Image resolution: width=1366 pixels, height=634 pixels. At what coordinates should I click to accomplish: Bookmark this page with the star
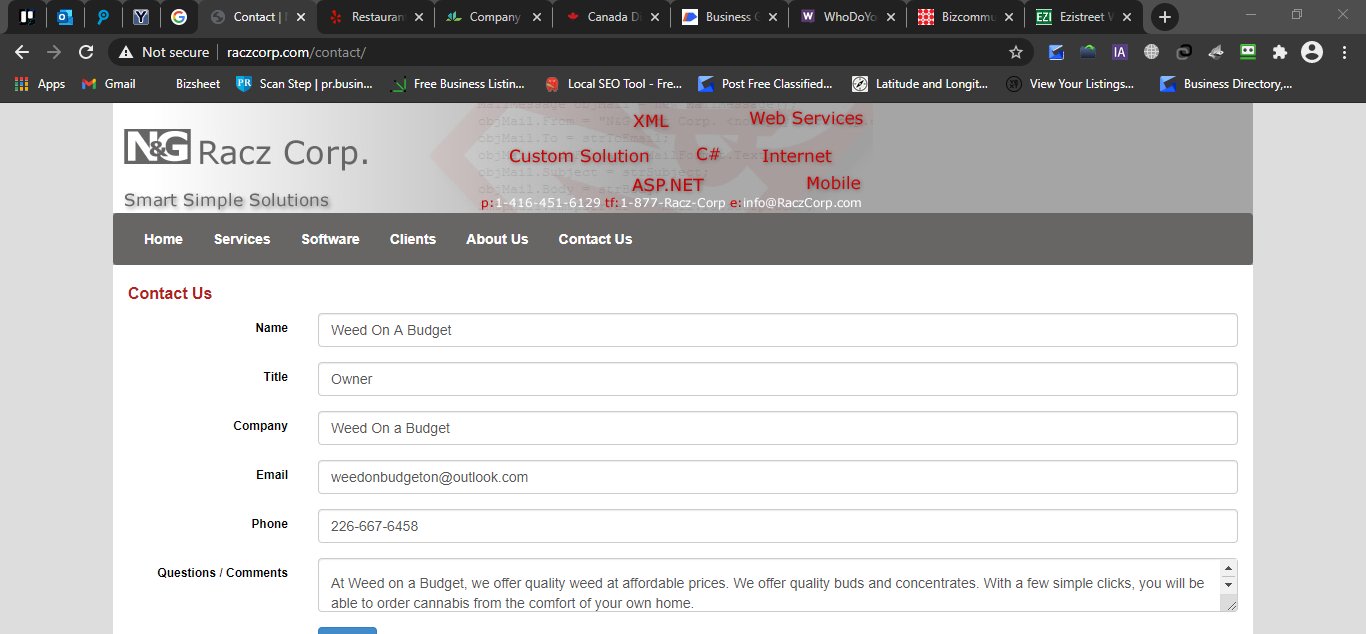[x=1016, y=52]
